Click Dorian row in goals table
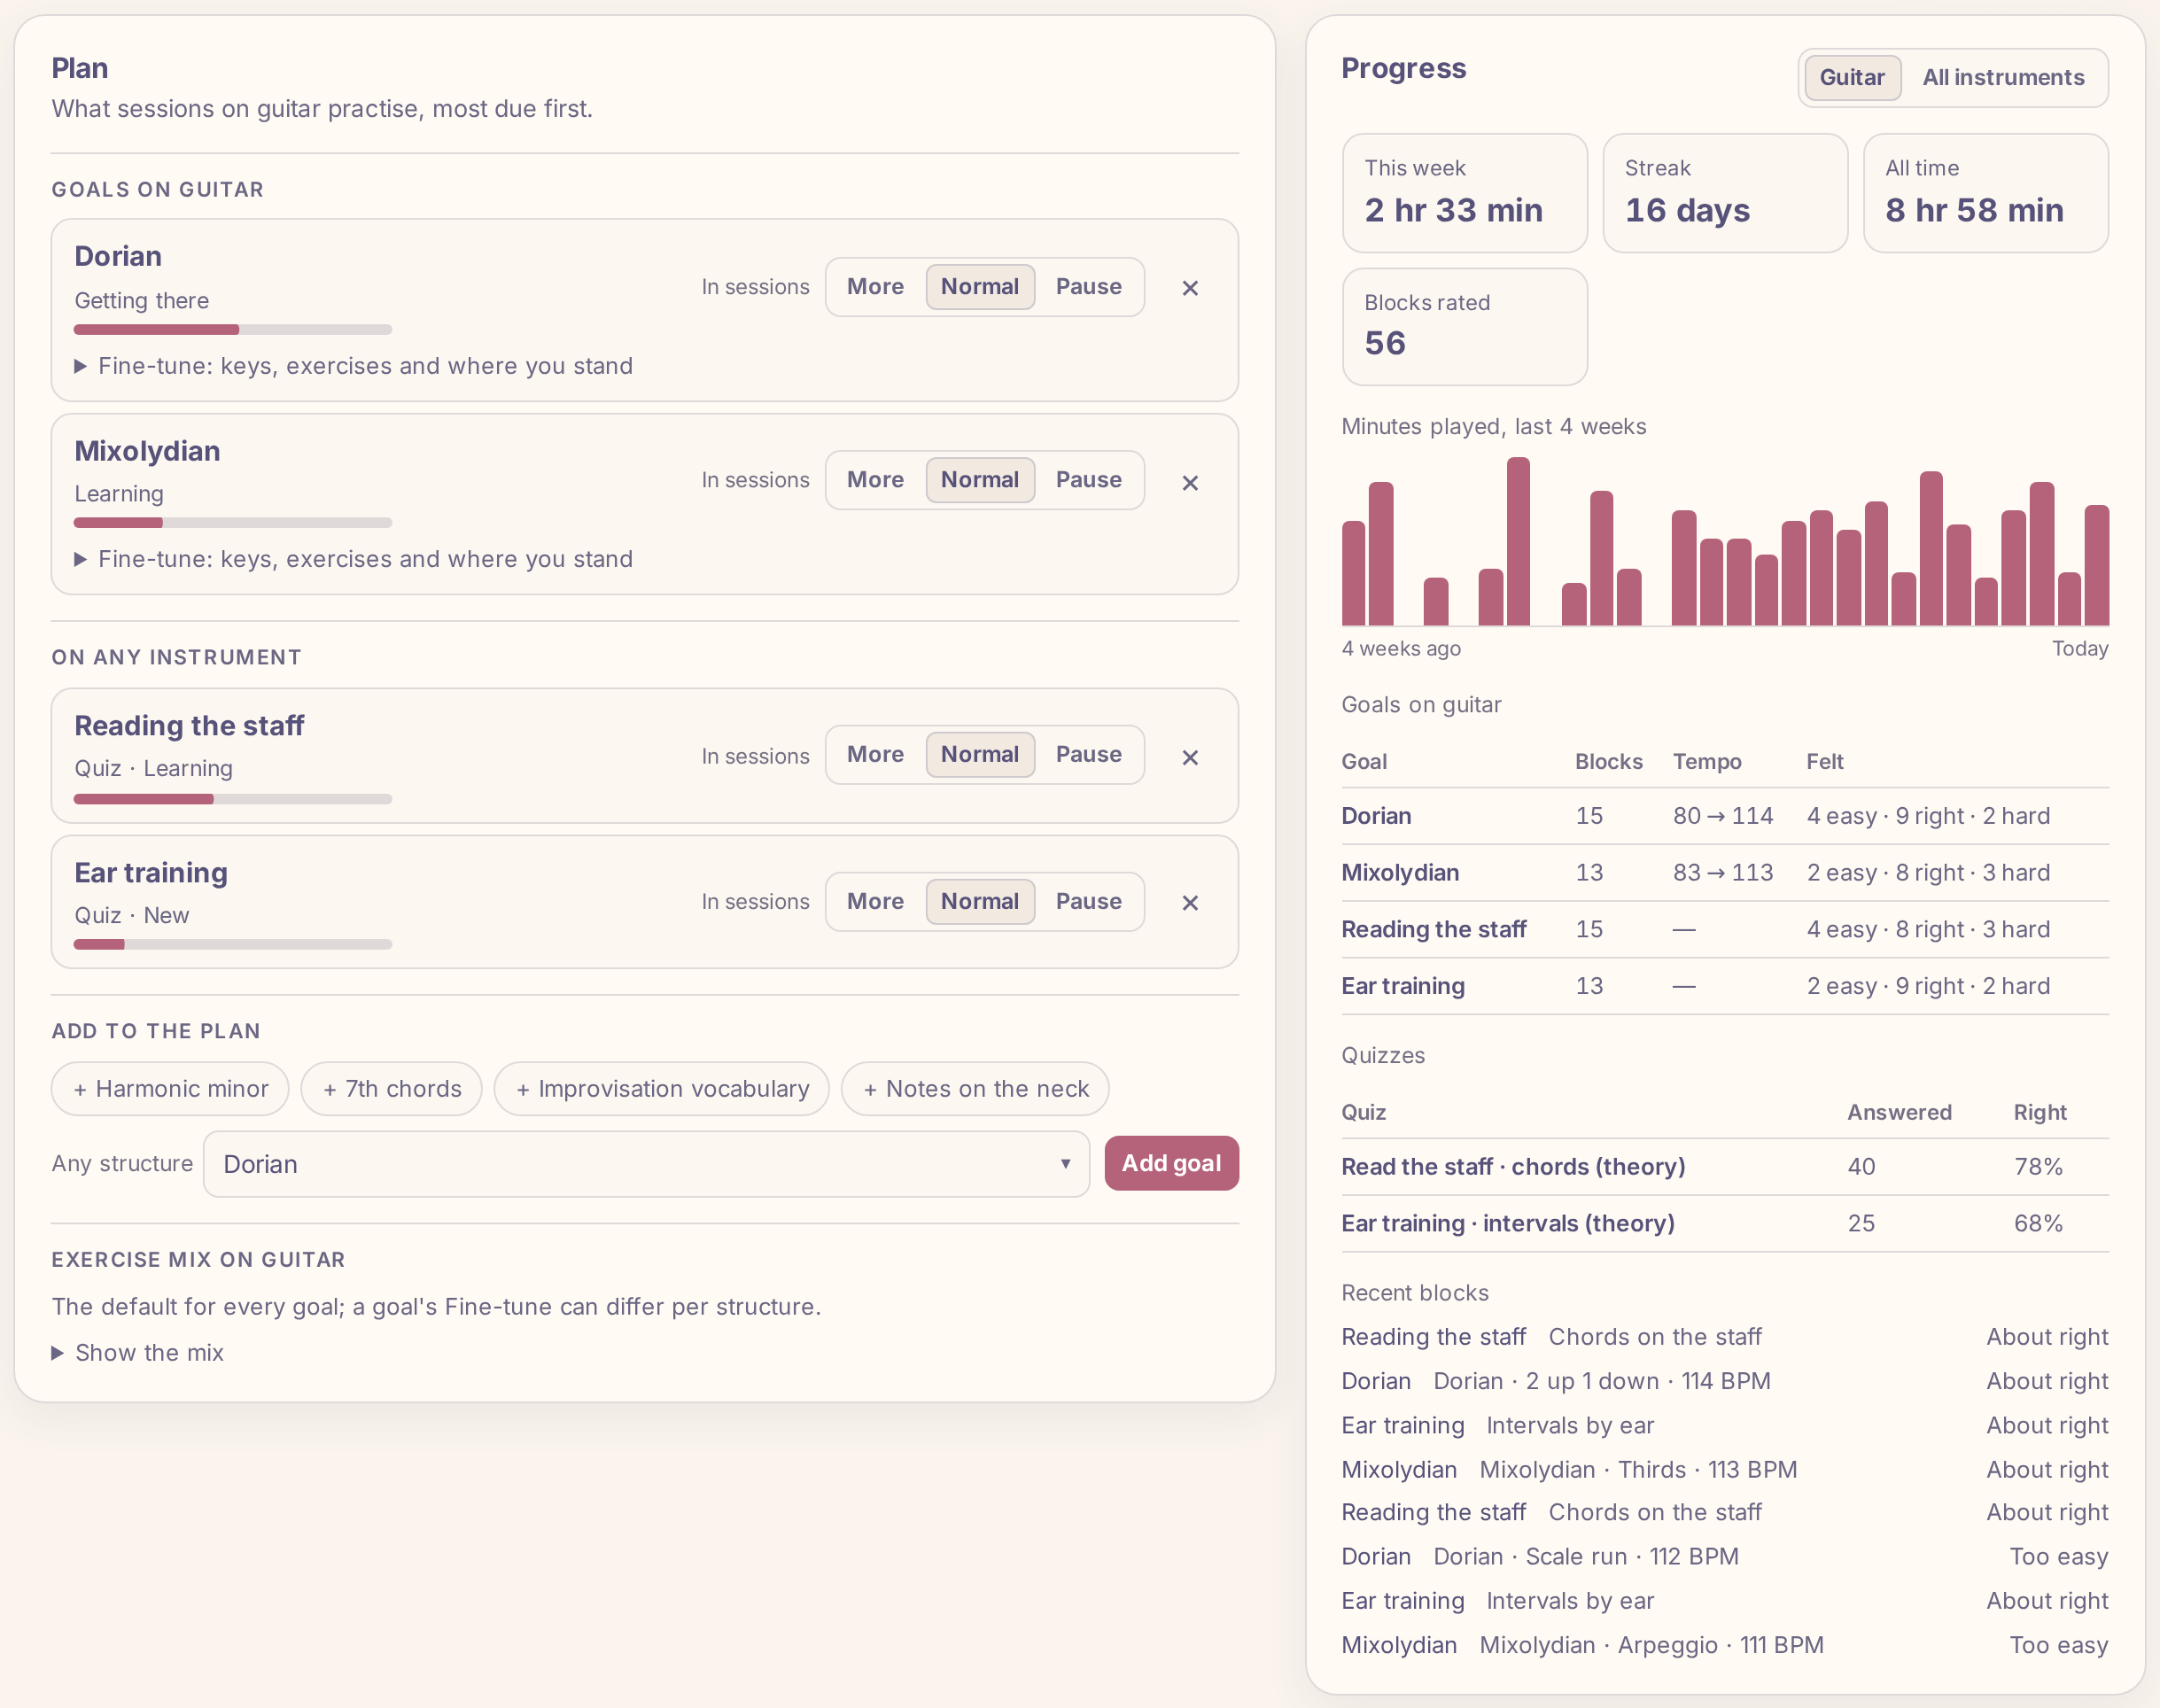The image size is (2160, 1708). point(1725,816)
